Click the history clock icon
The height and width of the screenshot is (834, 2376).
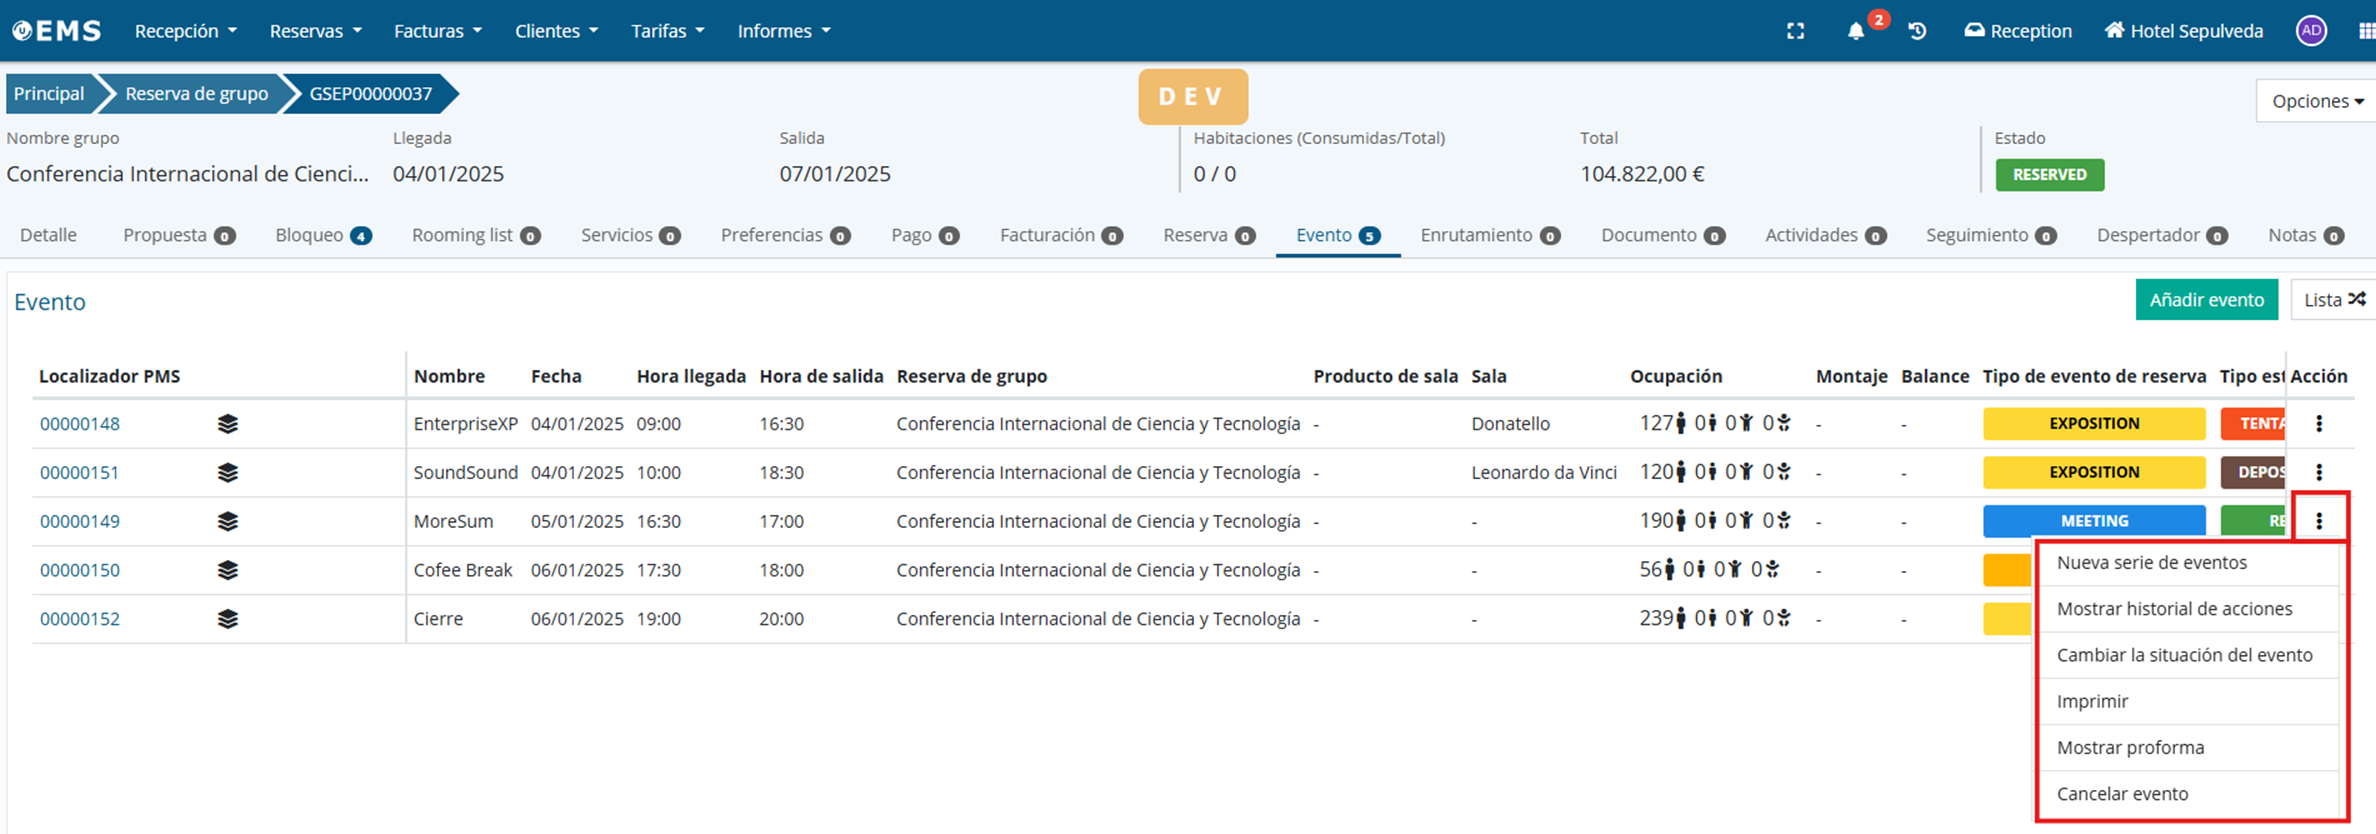tap(1917, 31)
